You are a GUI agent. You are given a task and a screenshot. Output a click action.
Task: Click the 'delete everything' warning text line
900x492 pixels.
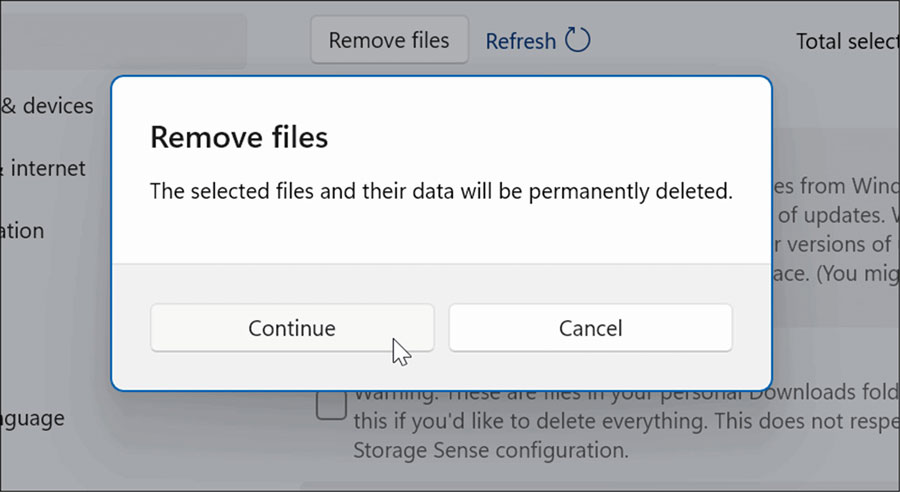click(x=626, y=421)
